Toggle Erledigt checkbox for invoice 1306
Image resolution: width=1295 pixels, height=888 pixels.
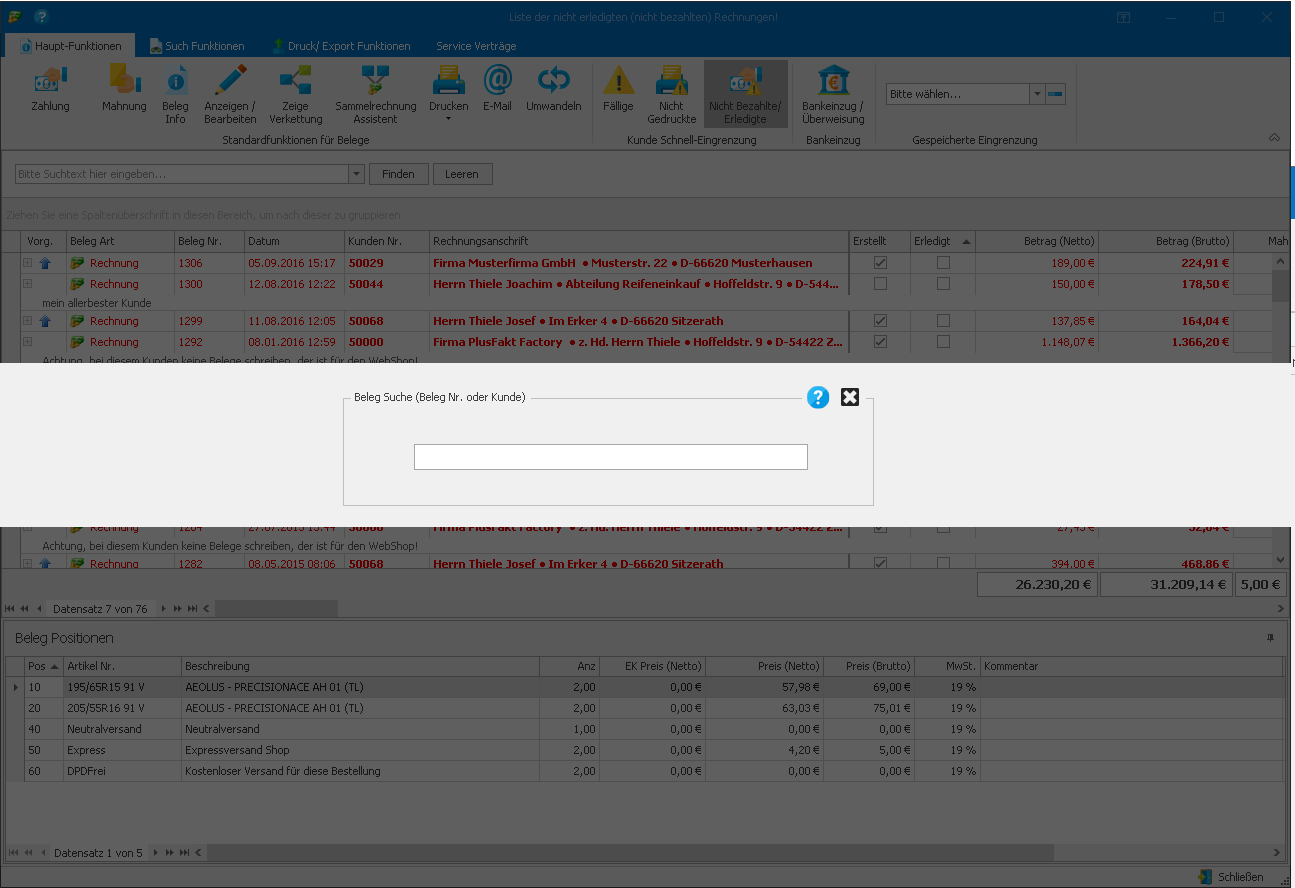pos(943,263)
